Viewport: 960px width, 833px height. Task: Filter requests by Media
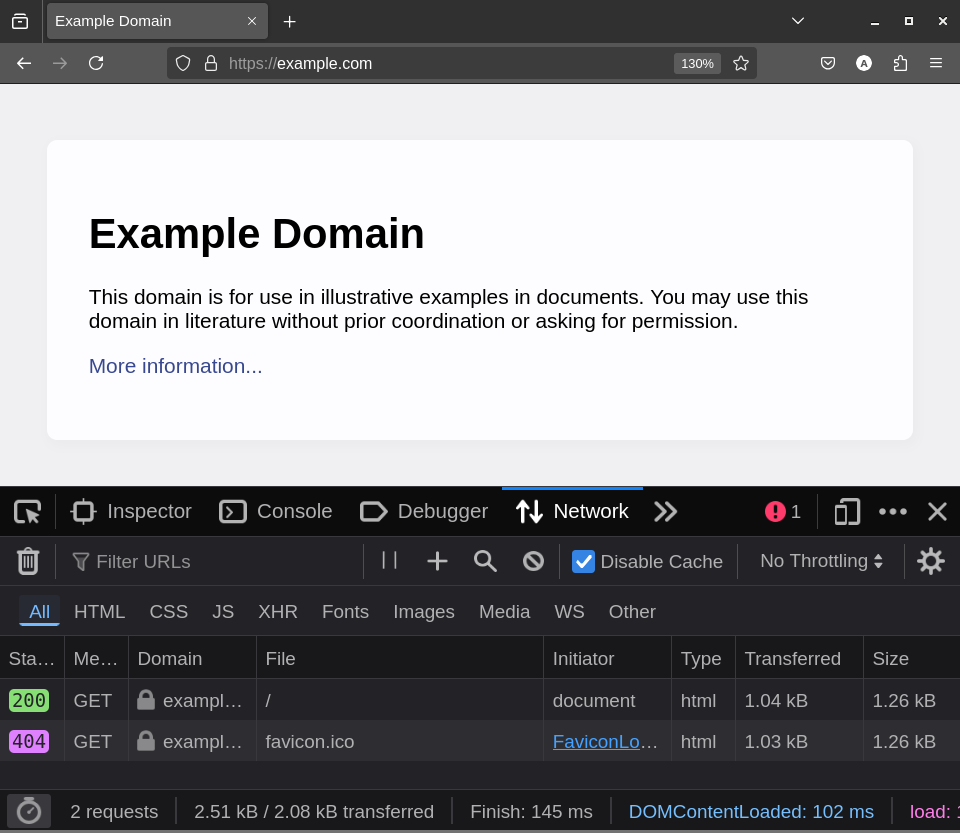[504, 611]
